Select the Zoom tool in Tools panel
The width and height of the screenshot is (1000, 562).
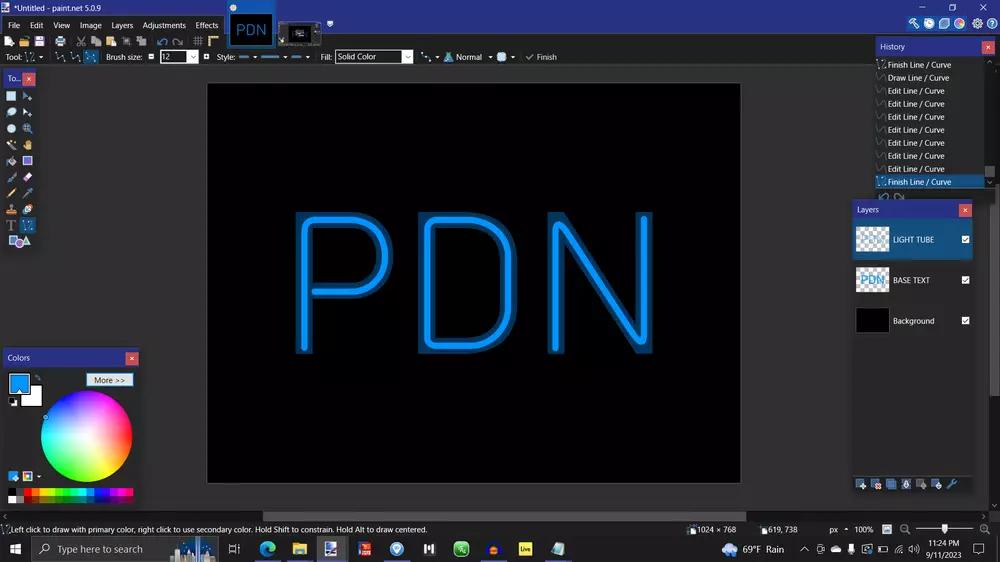click(27, 128)
